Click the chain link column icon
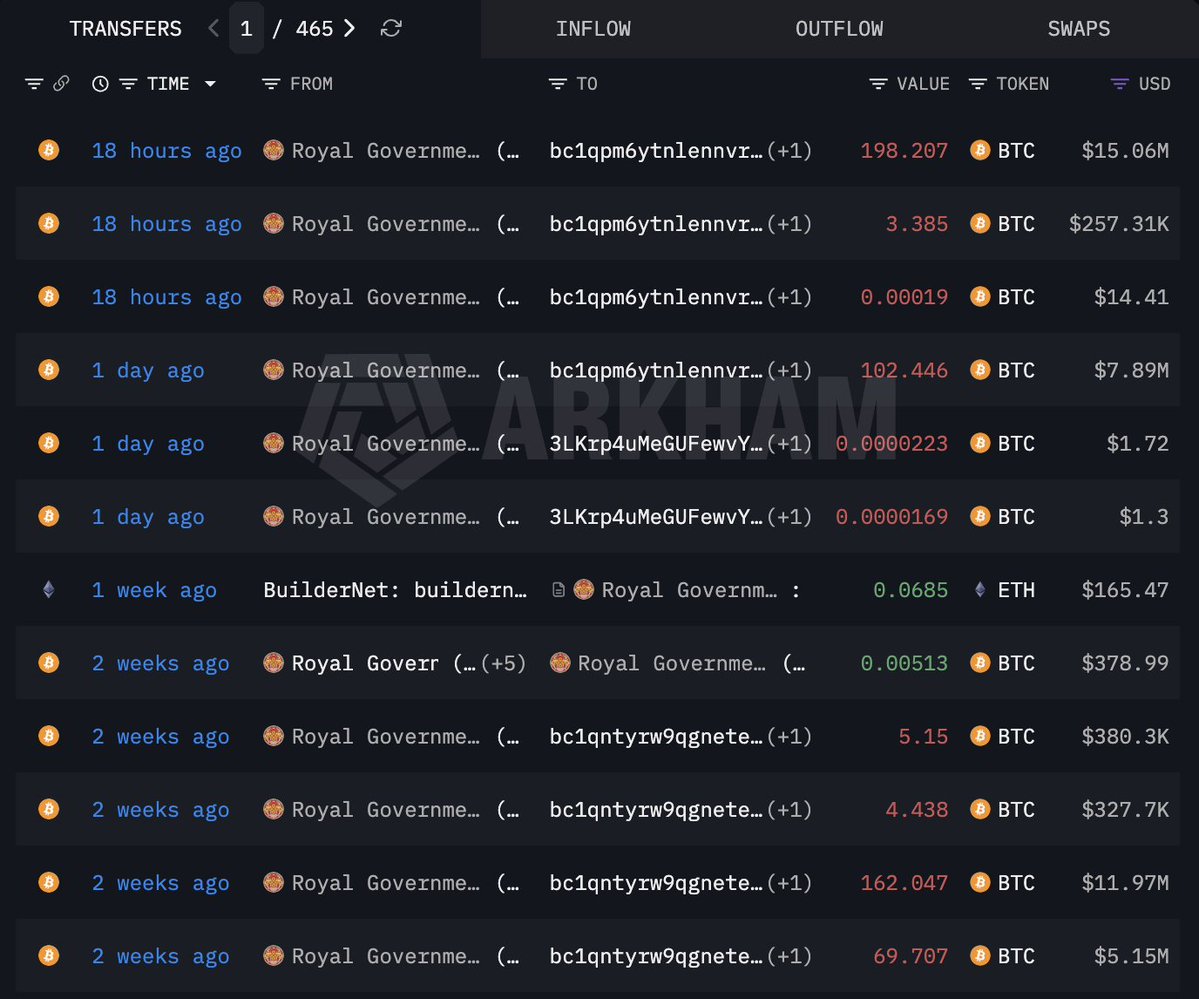1199x999 pixels. tap(61, 83)
